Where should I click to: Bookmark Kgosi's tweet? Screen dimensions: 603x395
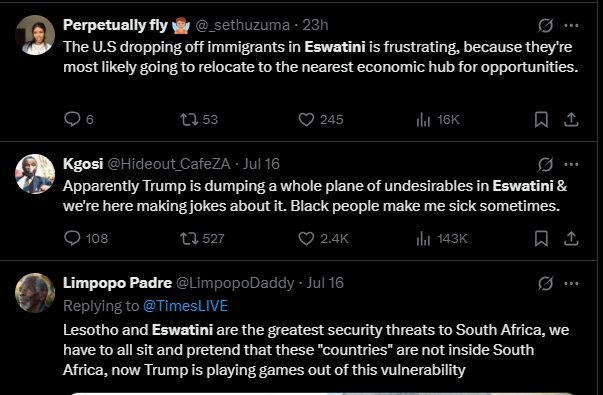point(541,238)
